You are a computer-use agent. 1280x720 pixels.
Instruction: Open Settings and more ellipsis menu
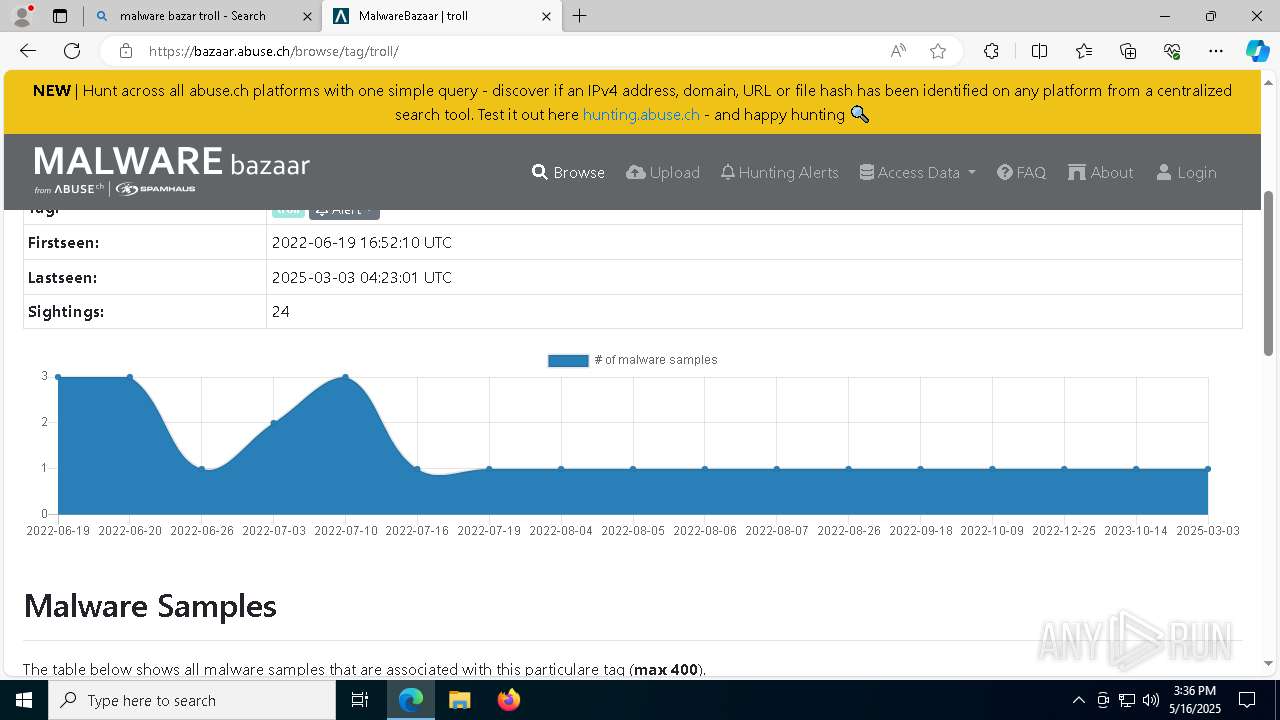click(x=1216, y=51)
